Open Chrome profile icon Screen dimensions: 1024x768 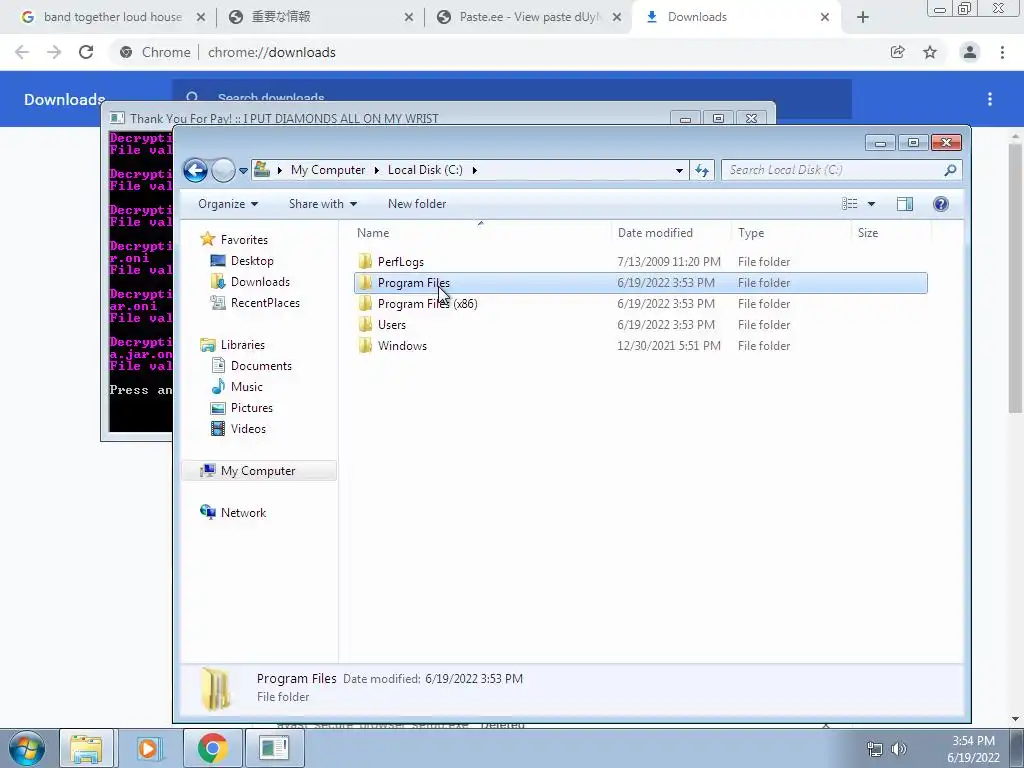(x=970, y=52)
